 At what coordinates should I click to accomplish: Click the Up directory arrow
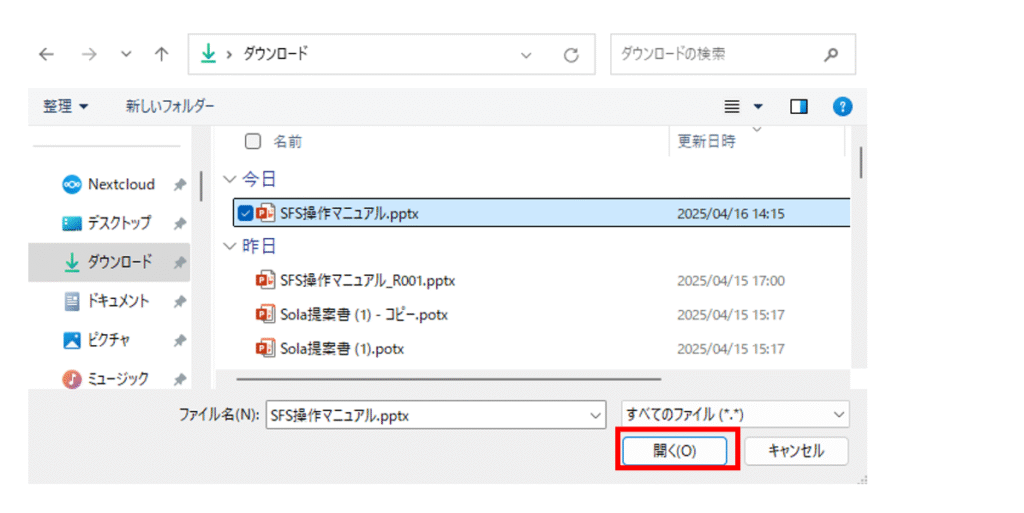[161, 55]
